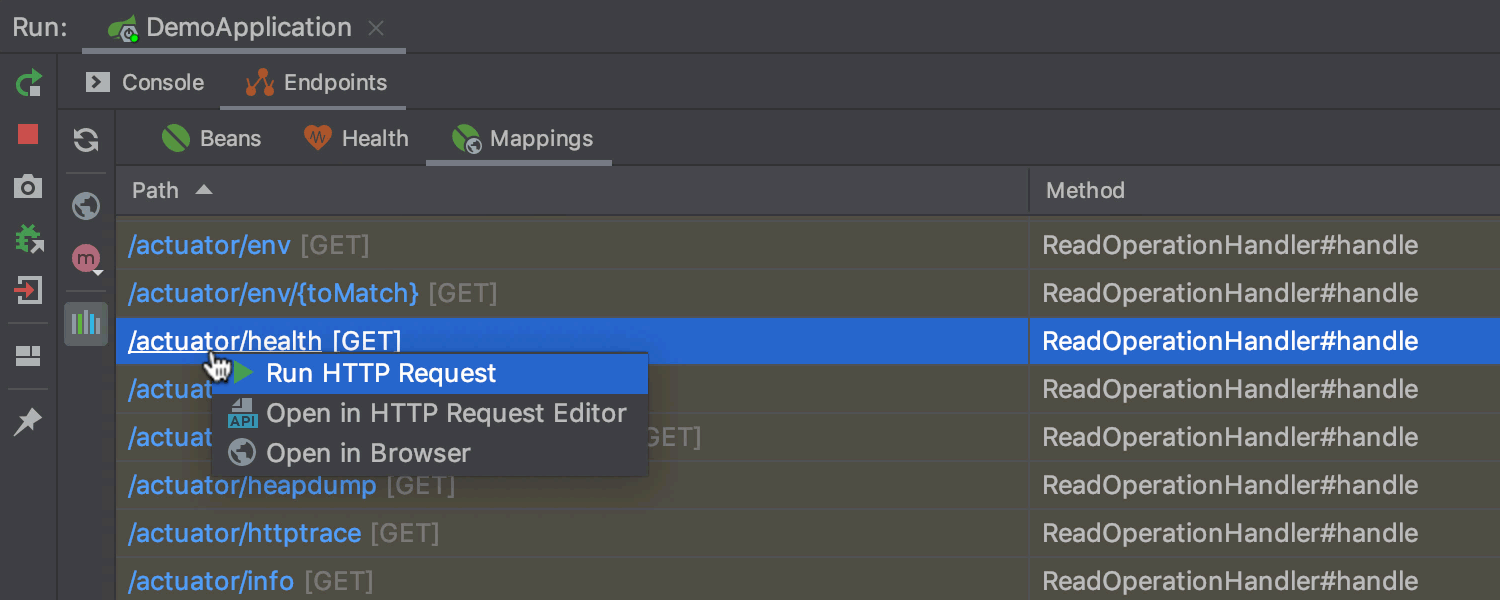Switch to the Console tab
The image size is (1500, 600).
point(145,82)
